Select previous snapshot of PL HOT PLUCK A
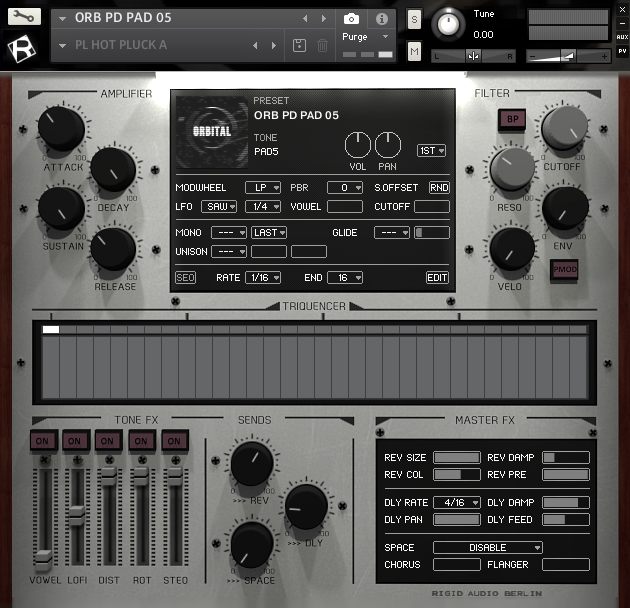The height and width of the screenshot is (608, 630). point(255,45)
